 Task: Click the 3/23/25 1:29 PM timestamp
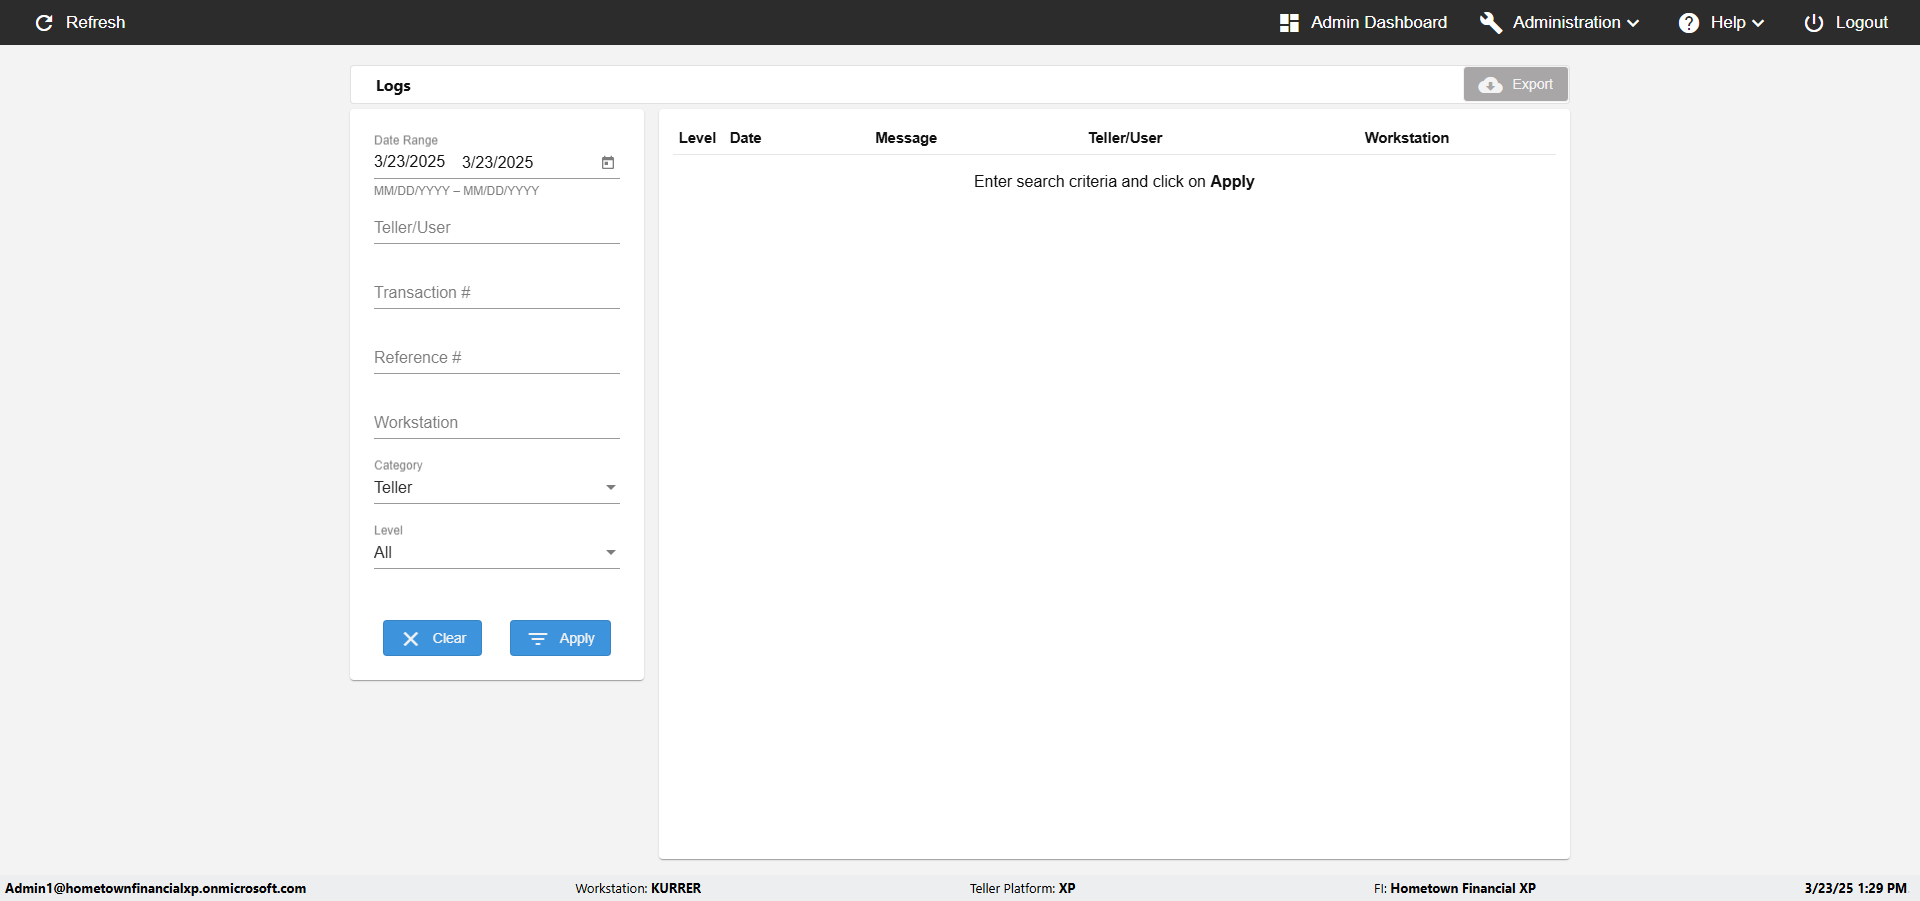point(1856,888)
